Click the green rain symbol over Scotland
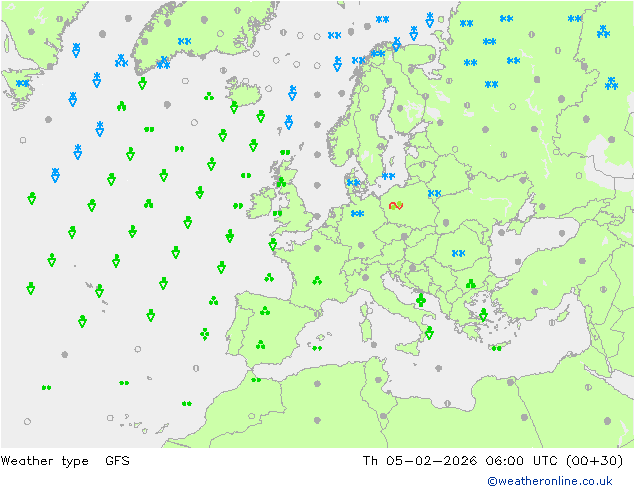 tap(281, 182)
